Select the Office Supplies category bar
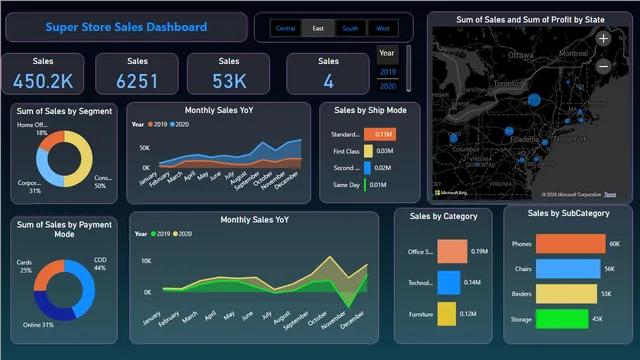640x360 pixels. click(x=452, y=251)
